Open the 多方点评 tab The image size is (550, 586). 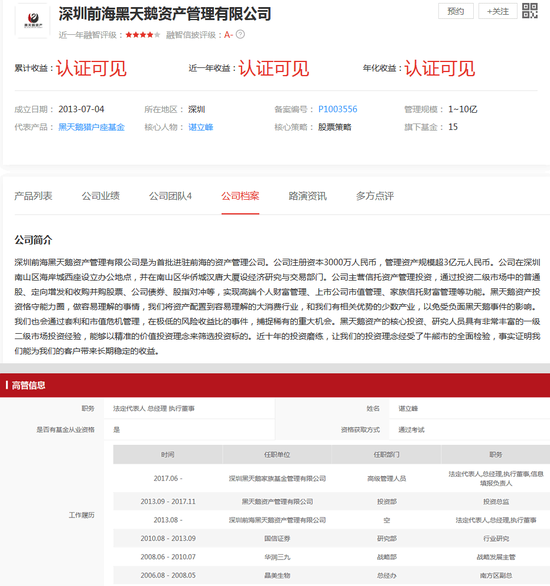pyautogui.click(x=375, y=196)
